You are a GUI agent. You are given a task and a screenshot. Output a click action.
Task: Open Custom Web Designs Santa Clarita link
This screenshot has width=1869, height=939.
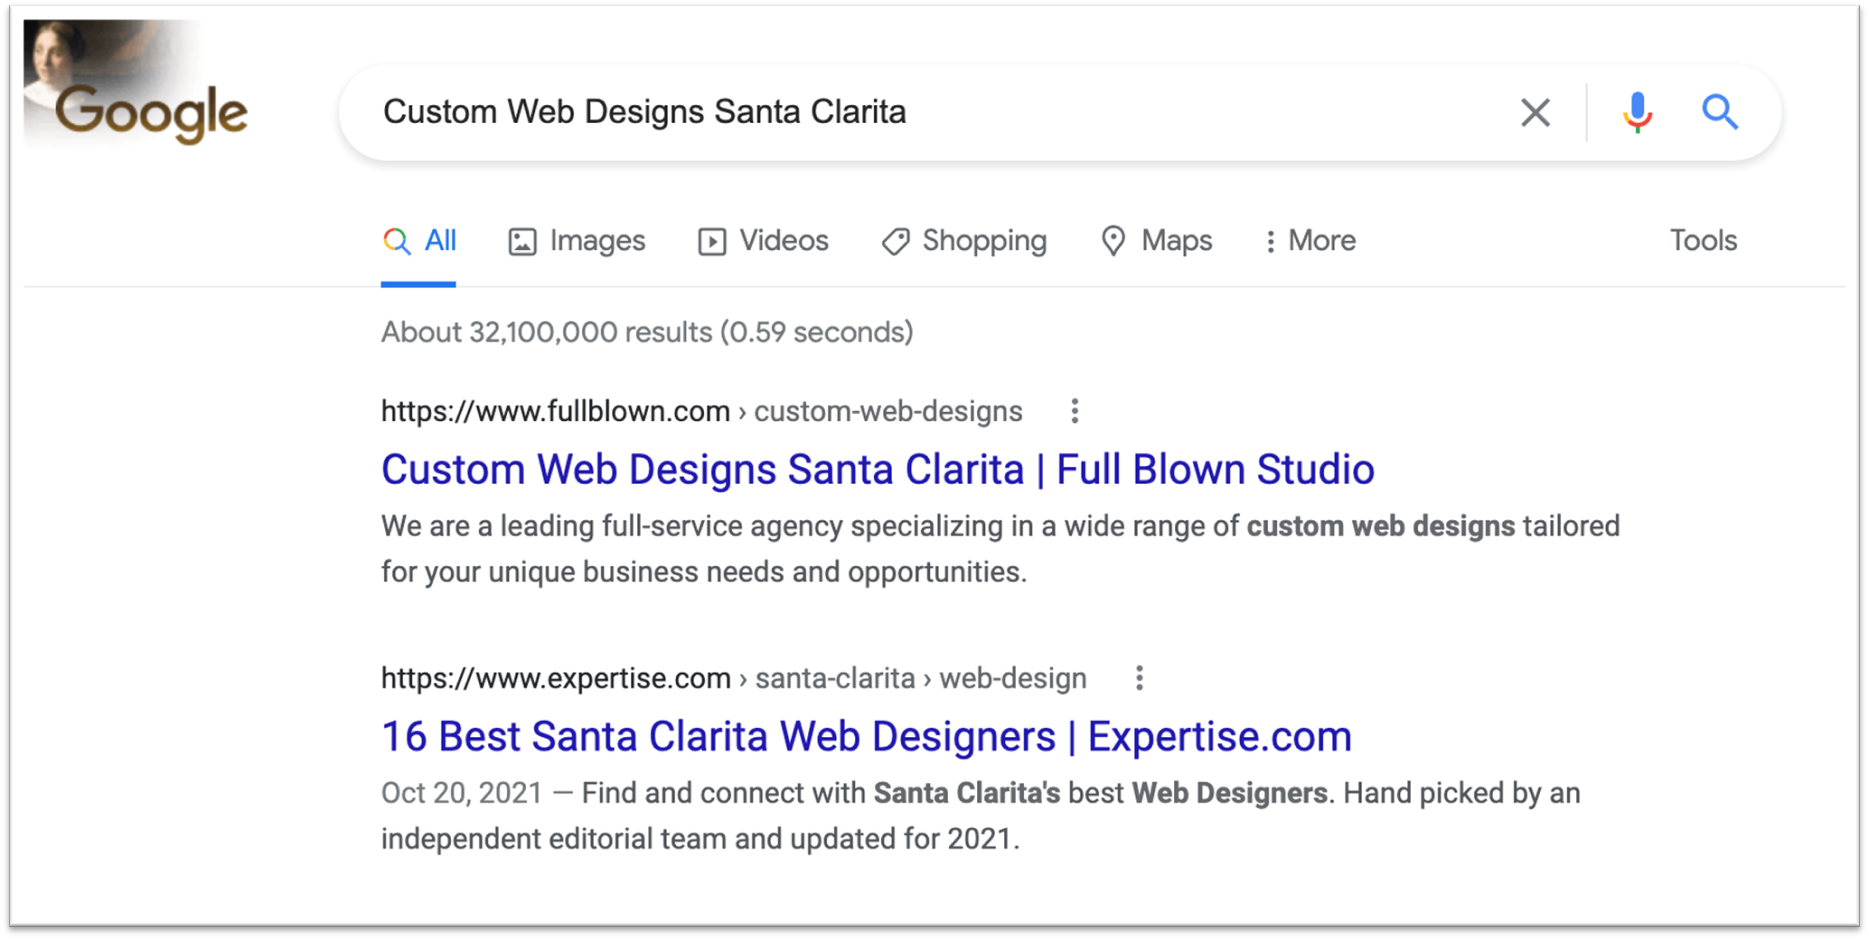(877, 469)
